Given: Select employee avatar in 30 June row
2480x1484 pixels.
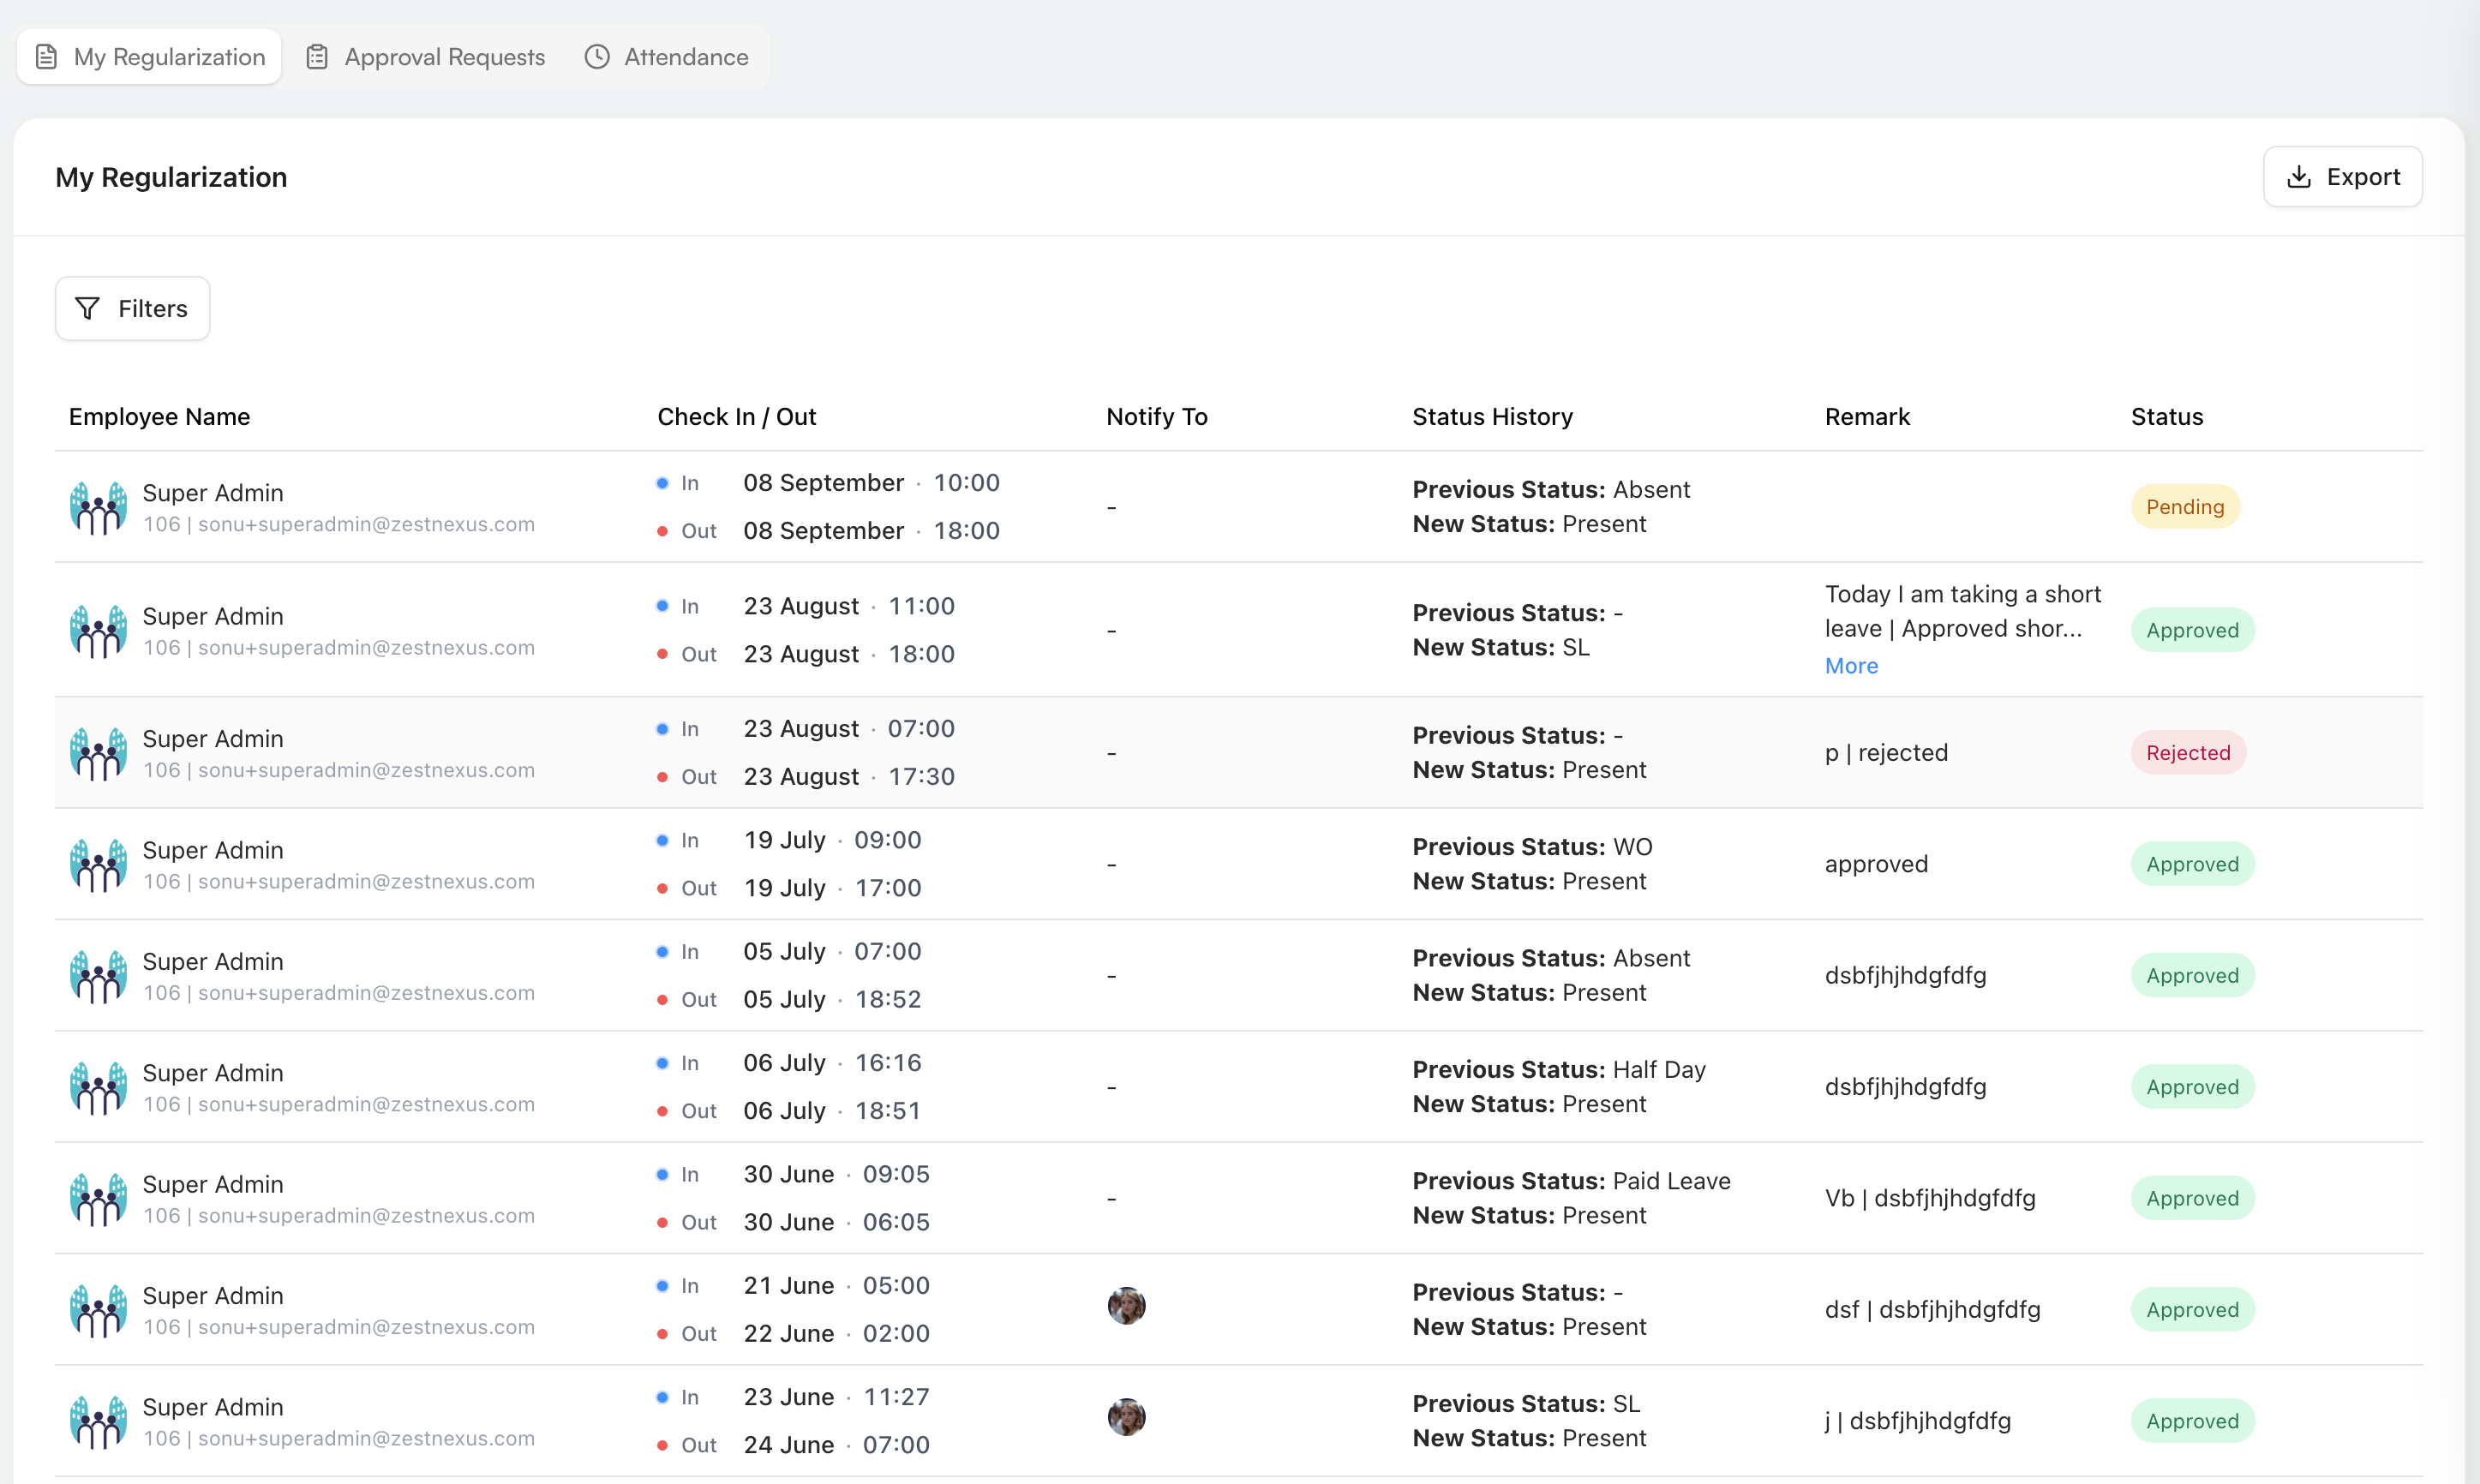Looking at the screenshot, I should 98,1199.
